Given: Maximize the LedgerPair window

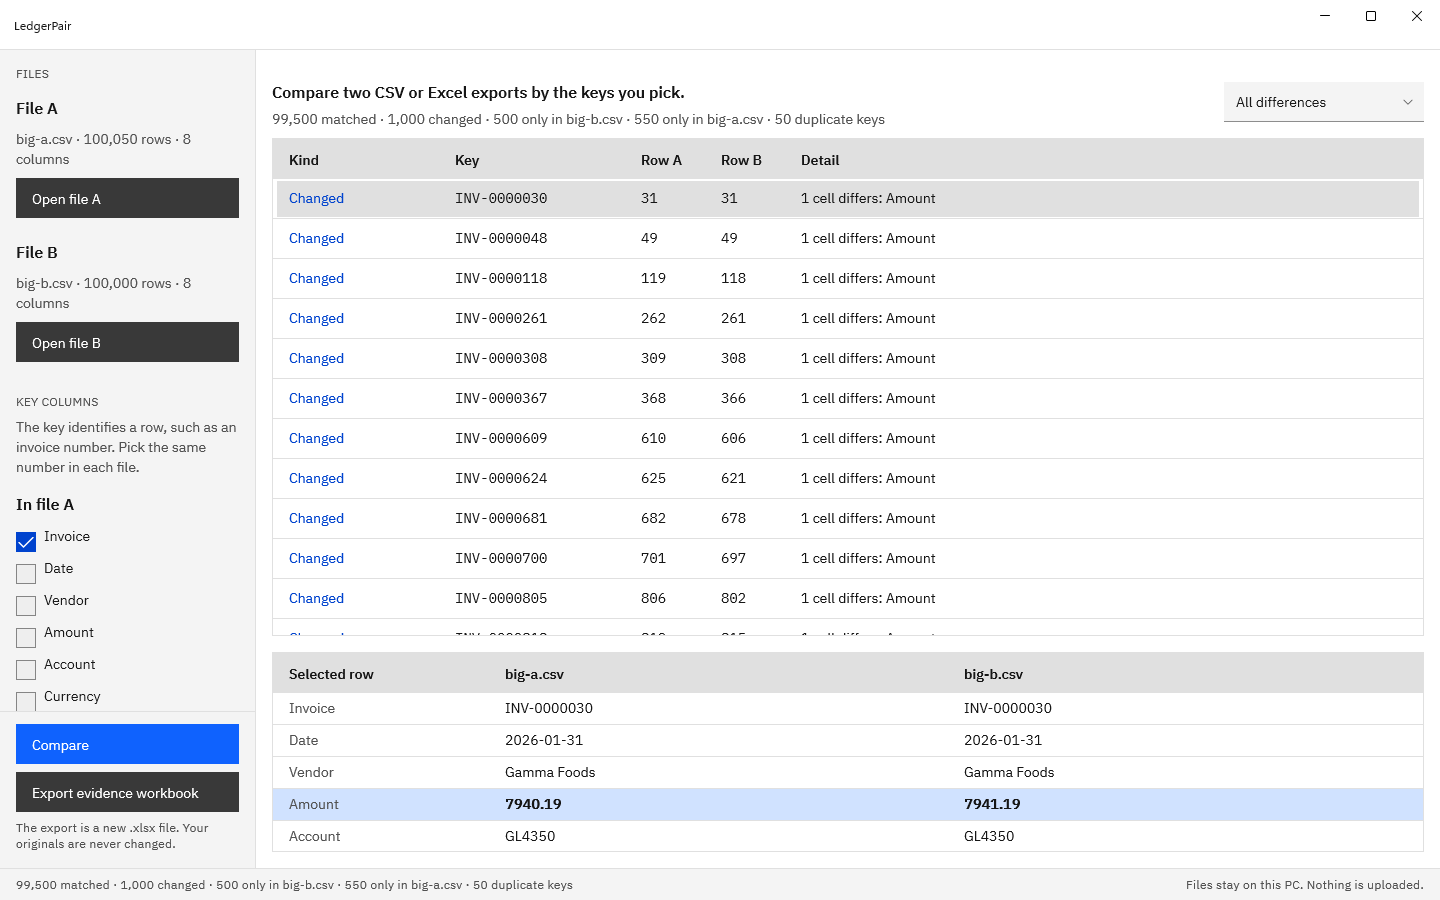Looking at the screenshot, I should click(1371, 16).
